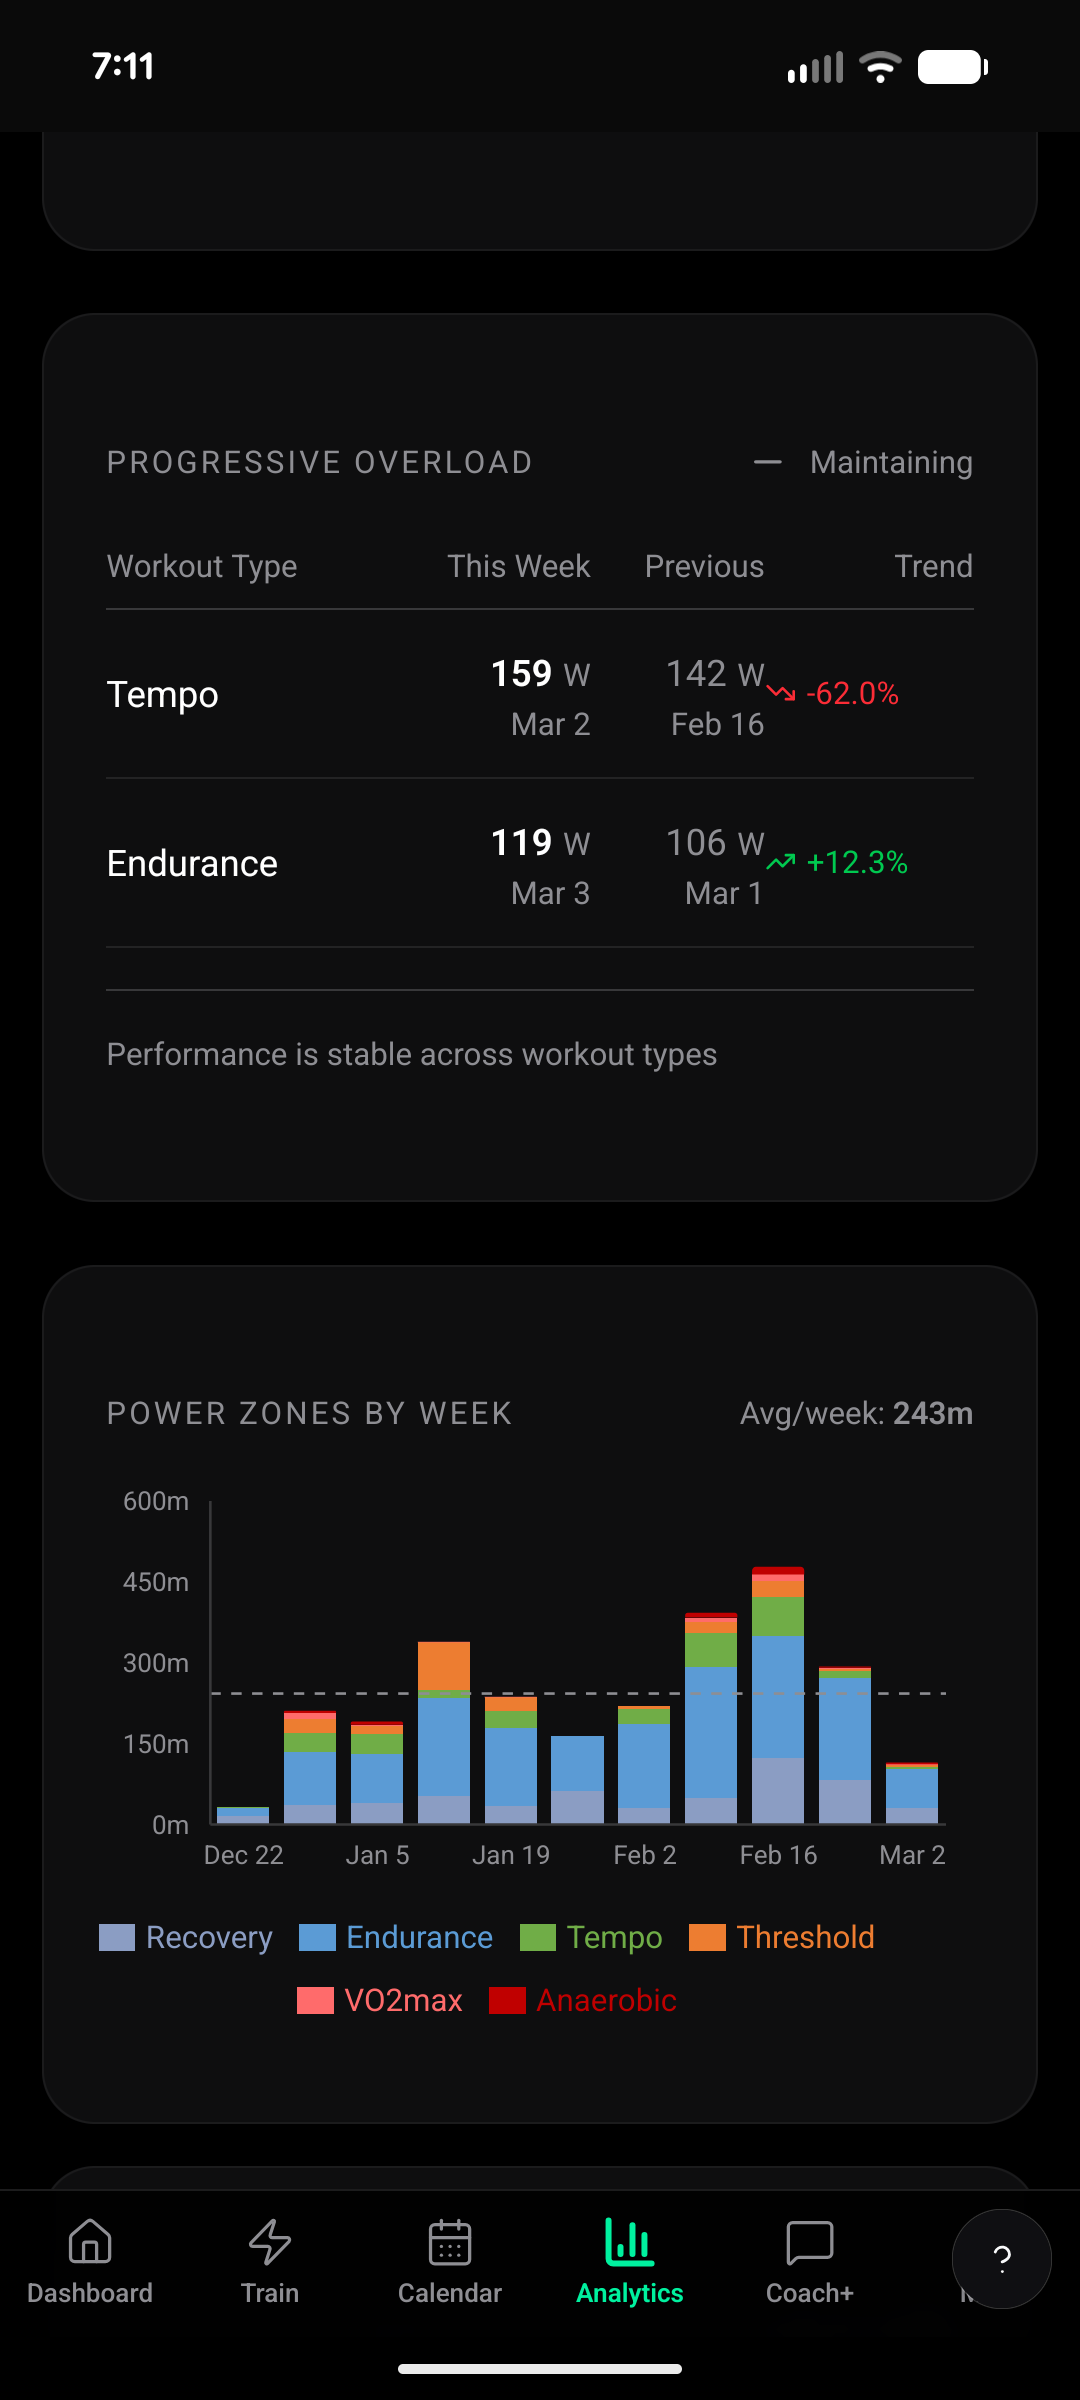Select the Analytics bar chart icon
Image resolution: width=1080 pixels, height=2400 pixels.
coord(630,2242)
